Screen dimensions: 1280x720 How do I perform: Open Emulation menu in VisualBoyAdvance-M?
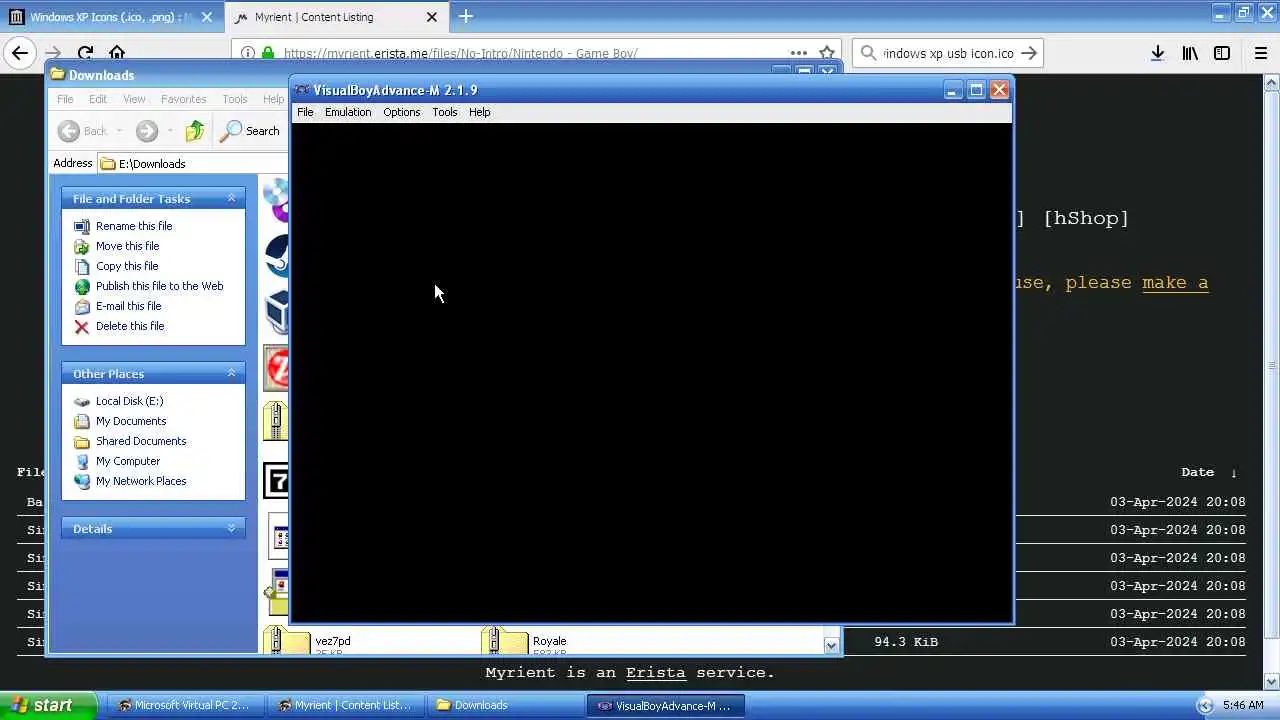tap(348, 112)
